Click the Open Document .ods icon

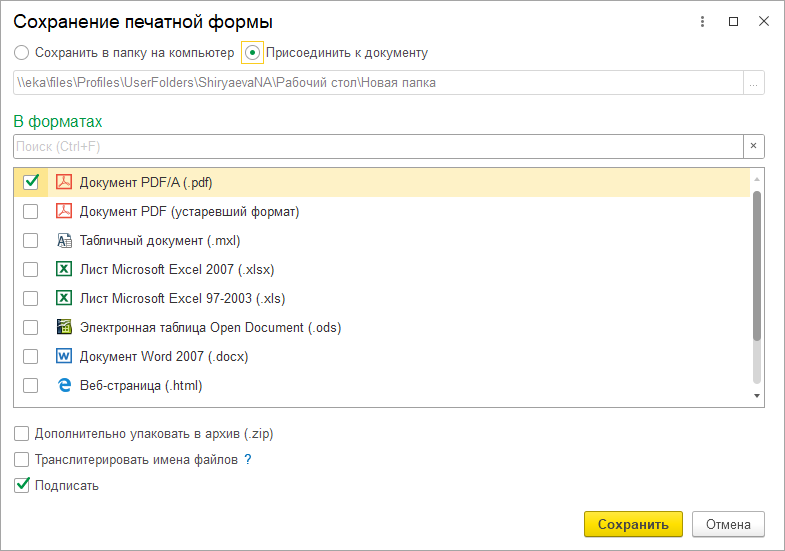pyautogui.click(x=64, y=327)
